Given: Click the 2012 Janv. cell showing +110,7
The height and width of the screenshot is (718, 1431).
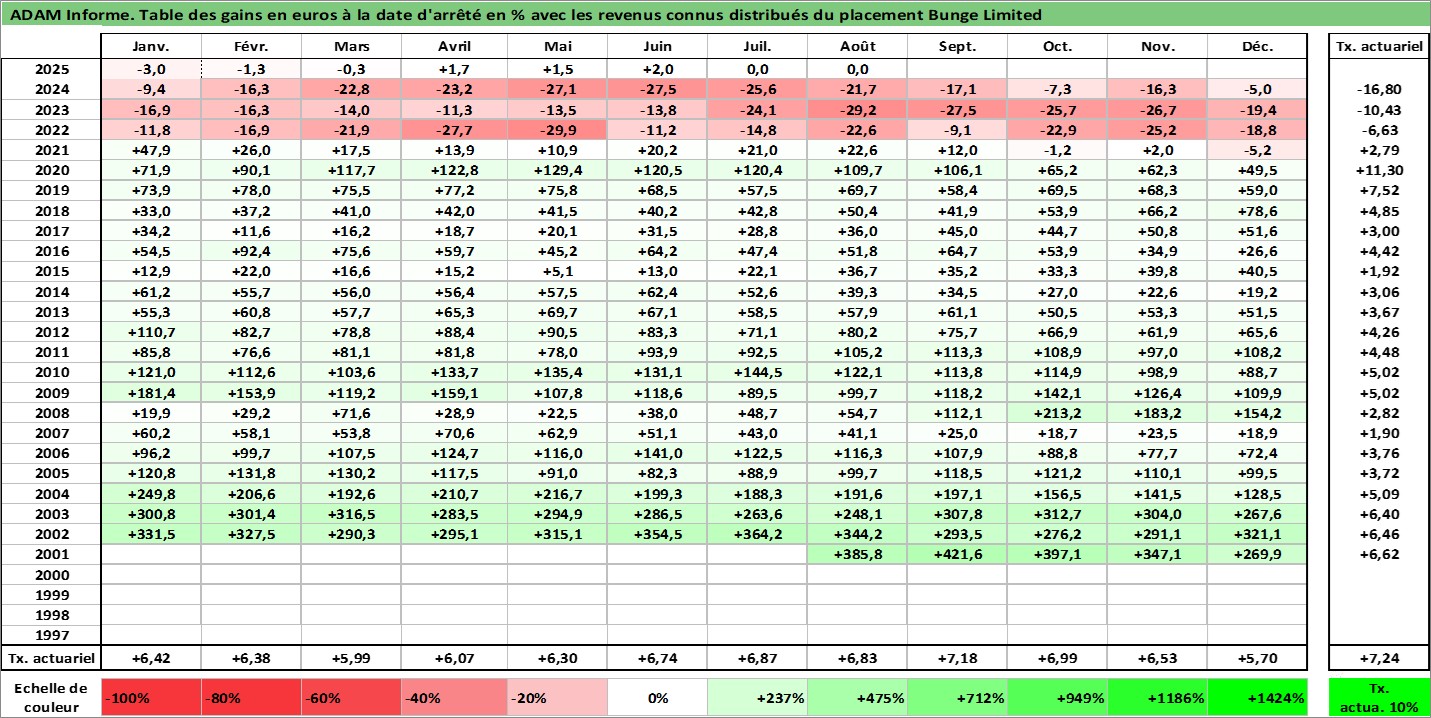Looking at the screenshot, I should pyautogui.click(x=152, y=332).
